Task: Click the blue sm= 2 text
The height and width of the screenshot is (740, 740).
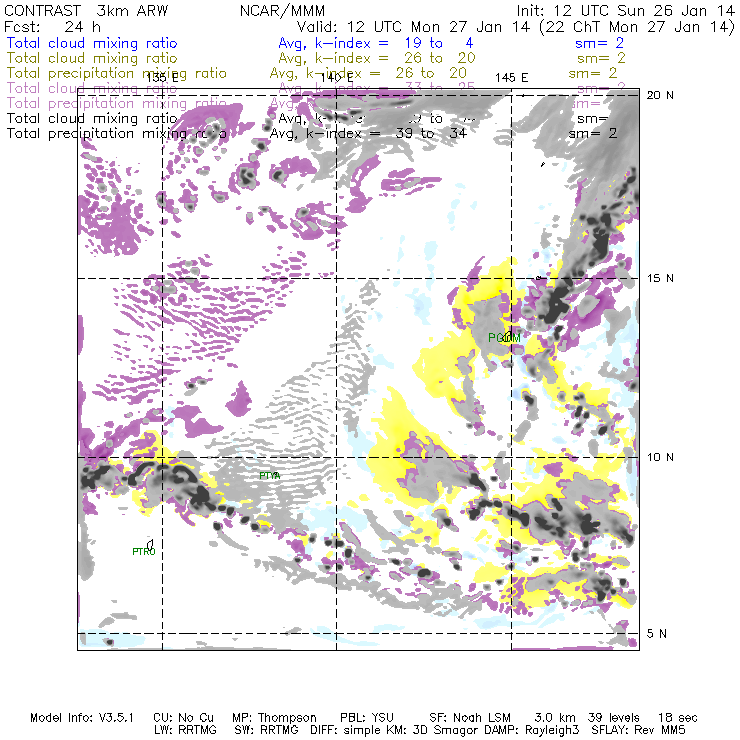Action: [599, 43]
